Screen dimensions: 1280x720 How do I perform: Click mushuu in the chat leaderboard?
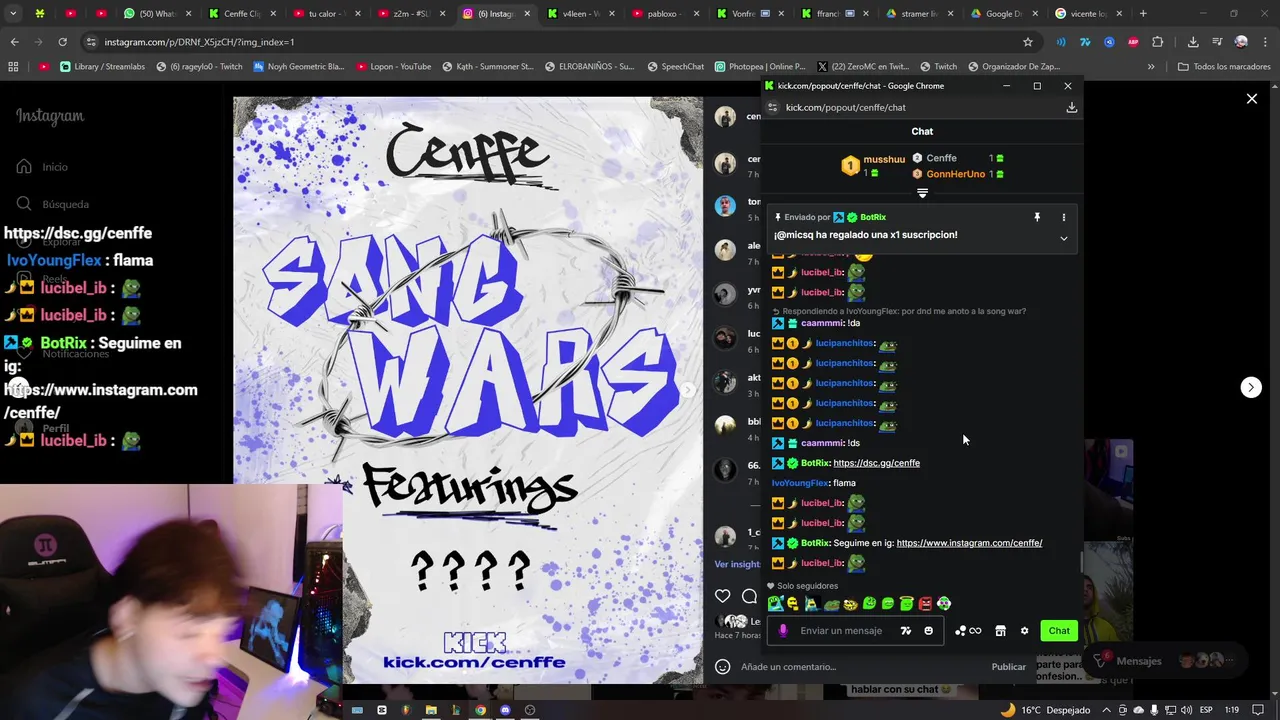884,159
